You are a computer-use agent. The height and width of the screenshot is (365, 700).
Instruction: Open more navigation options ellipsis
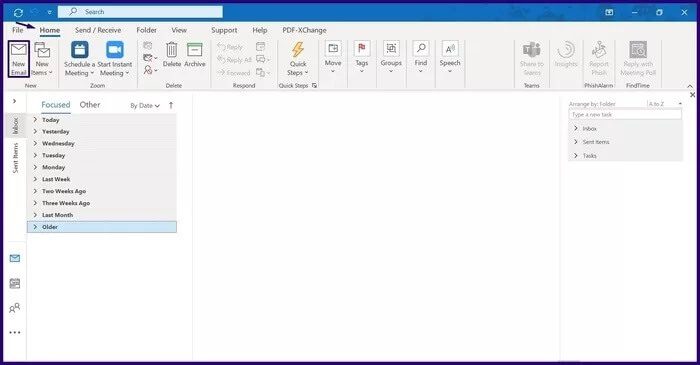point(15,332)
